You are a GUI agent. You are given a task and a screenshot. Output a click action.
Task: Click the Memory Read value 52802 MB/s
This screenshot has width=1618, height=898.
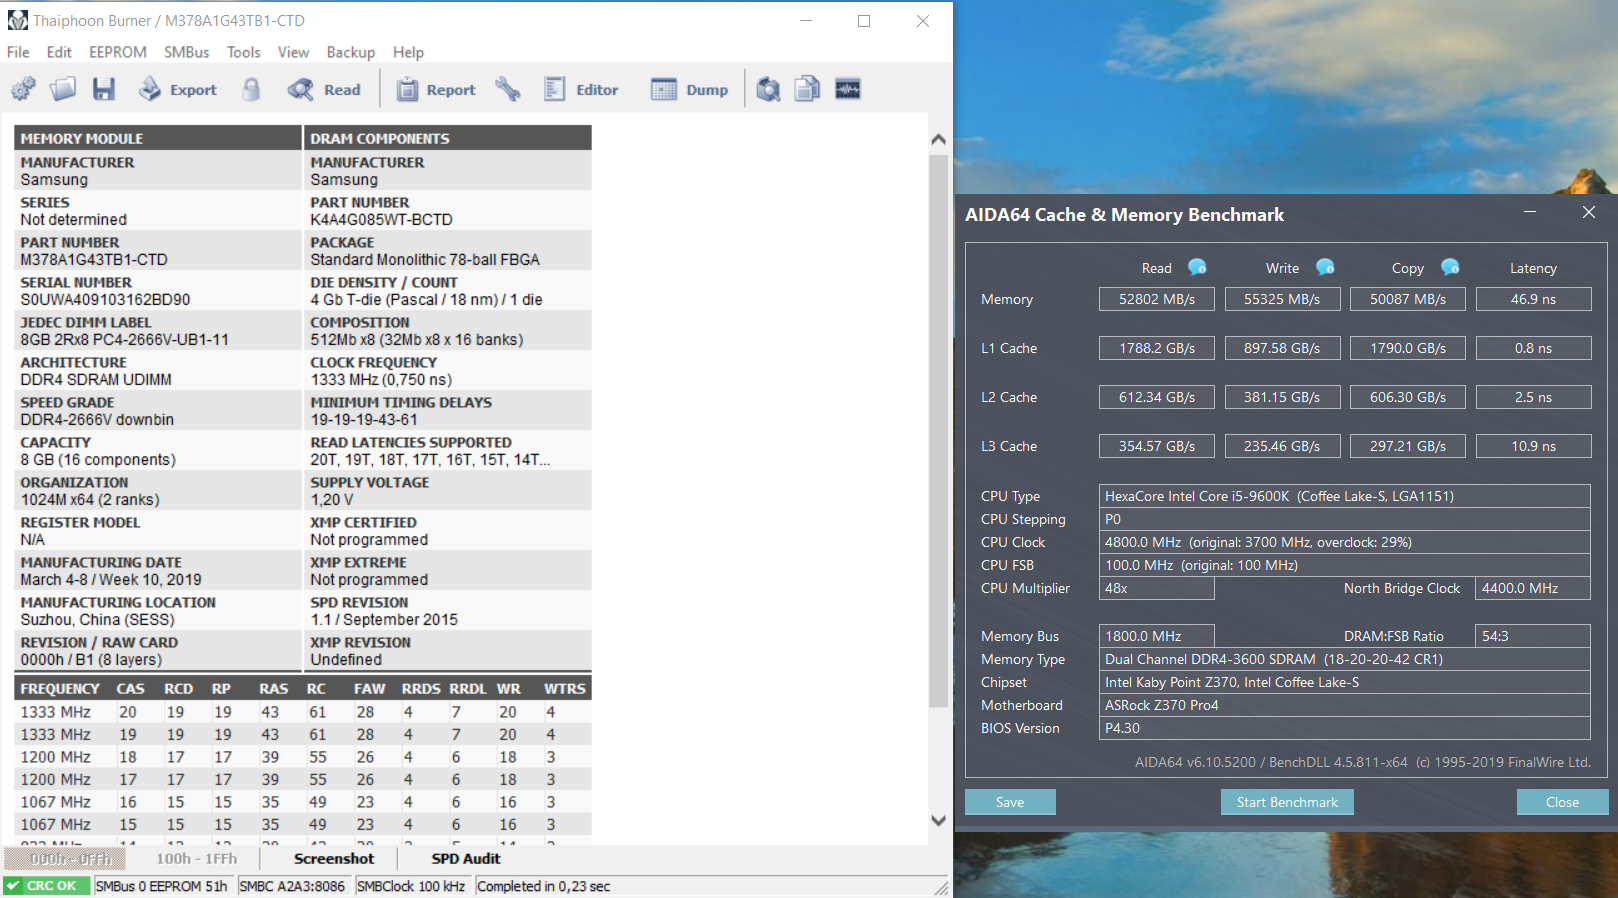[x=1157, y=299]
